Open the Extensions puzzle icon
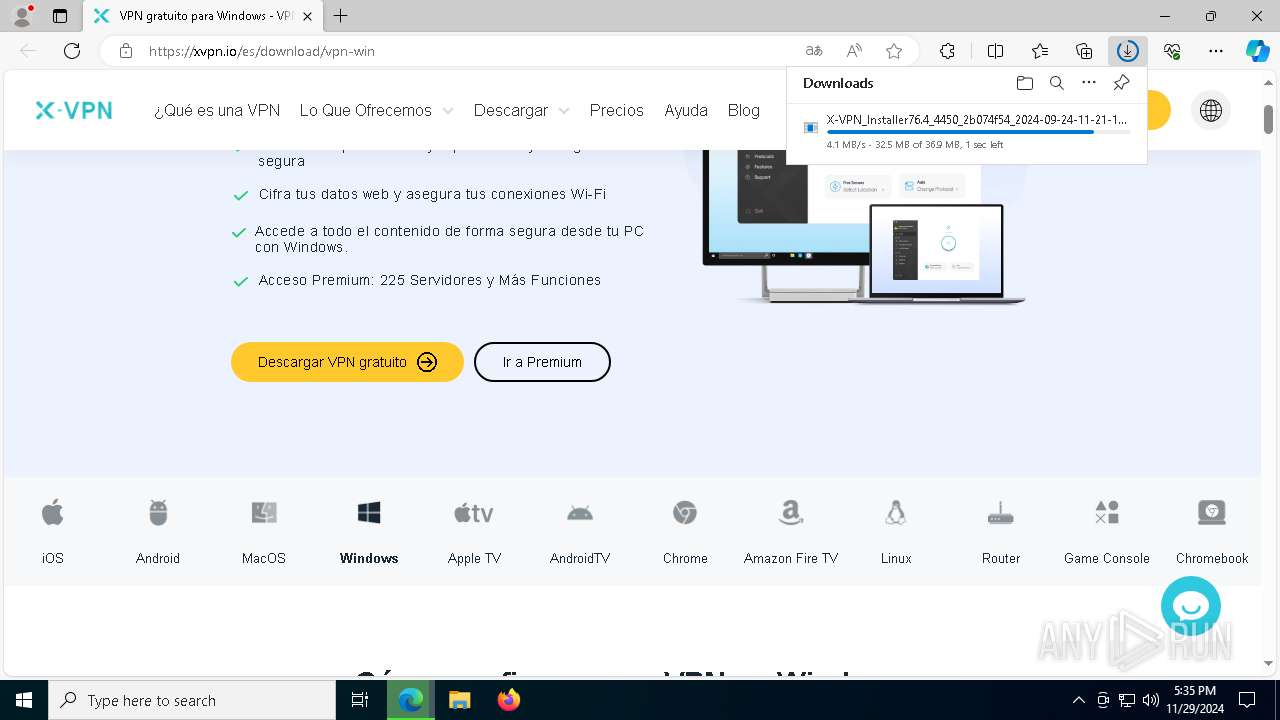Viewport: 1280px width, 720px height. point(947,51)
